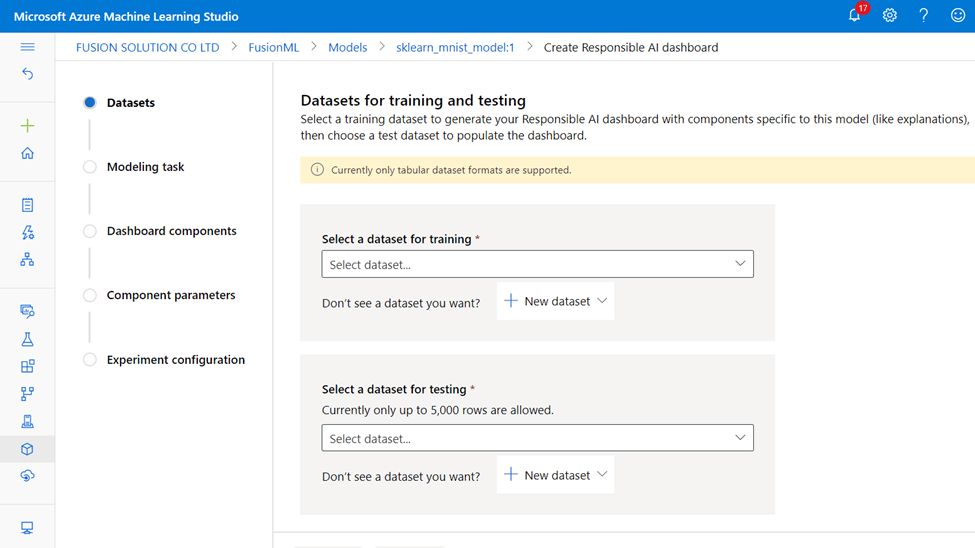Click 'Datasets for training and testing' heading
975x548 pixels.
coord(413,100)
